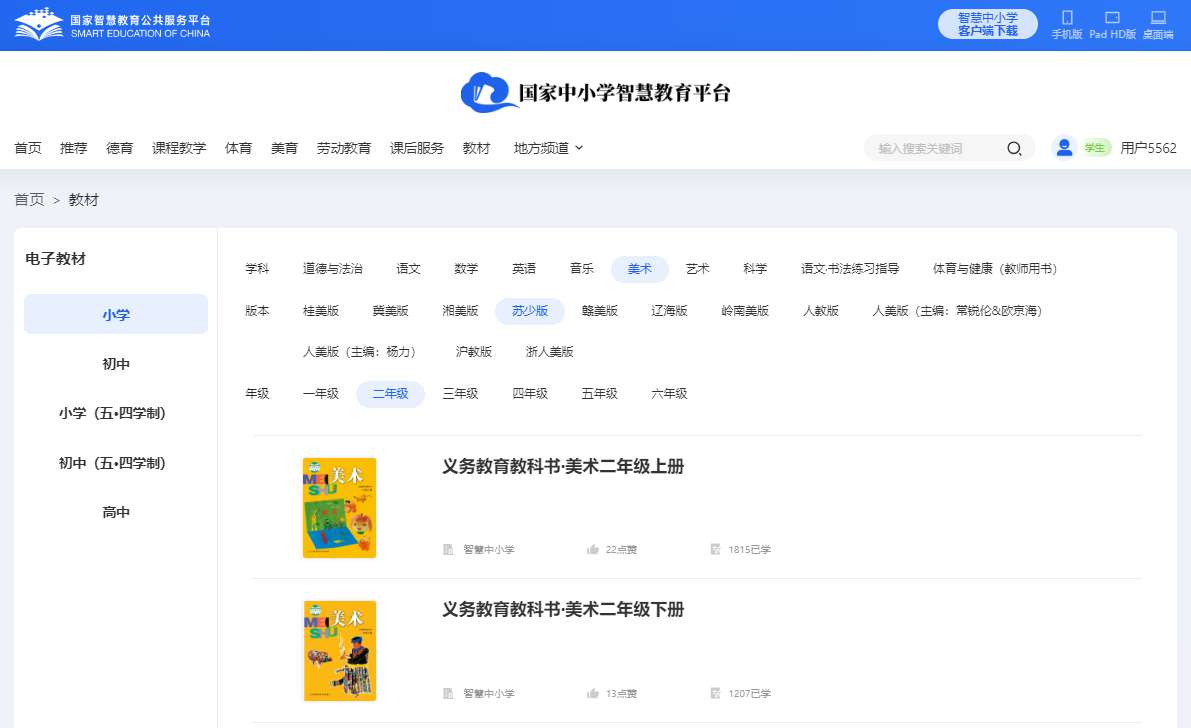The width and height of the screenshot is (1191, 728).
Task: Open the Pad HD版 tablet icon
Action: tap(1112, 25)
